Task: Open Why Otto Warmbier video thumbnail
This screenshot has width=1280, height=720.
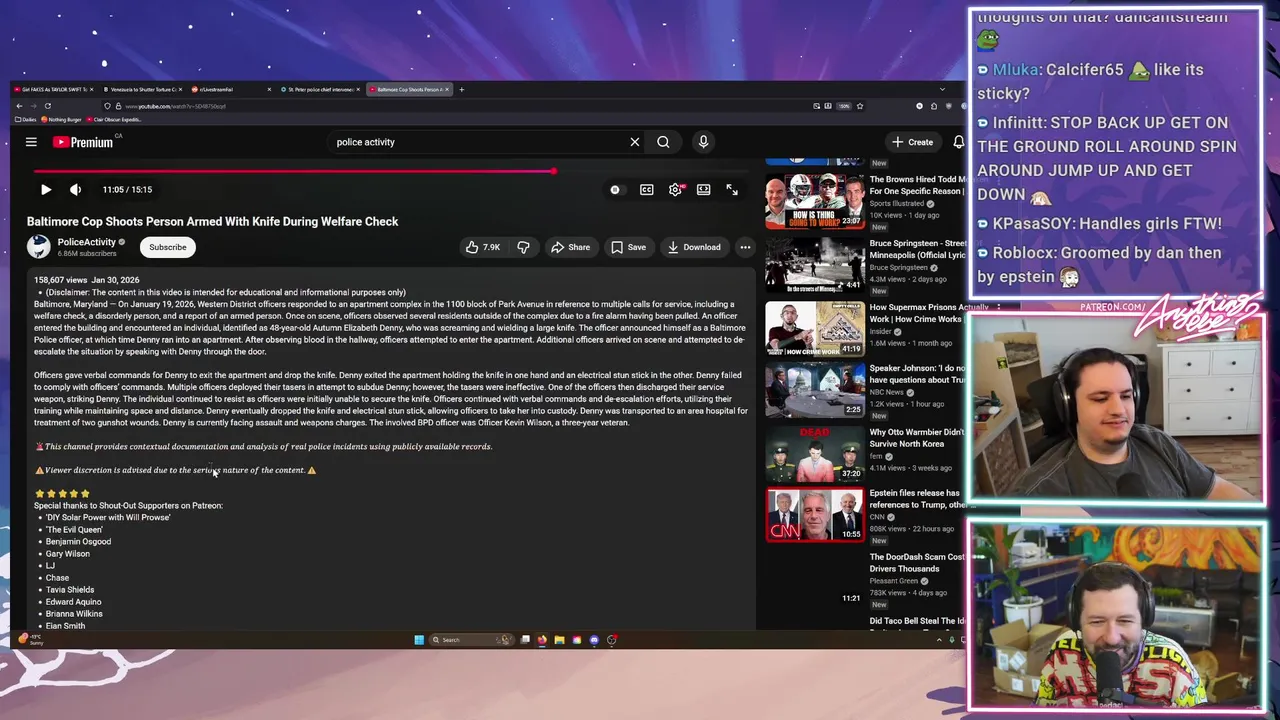Action: pos(815,455)
